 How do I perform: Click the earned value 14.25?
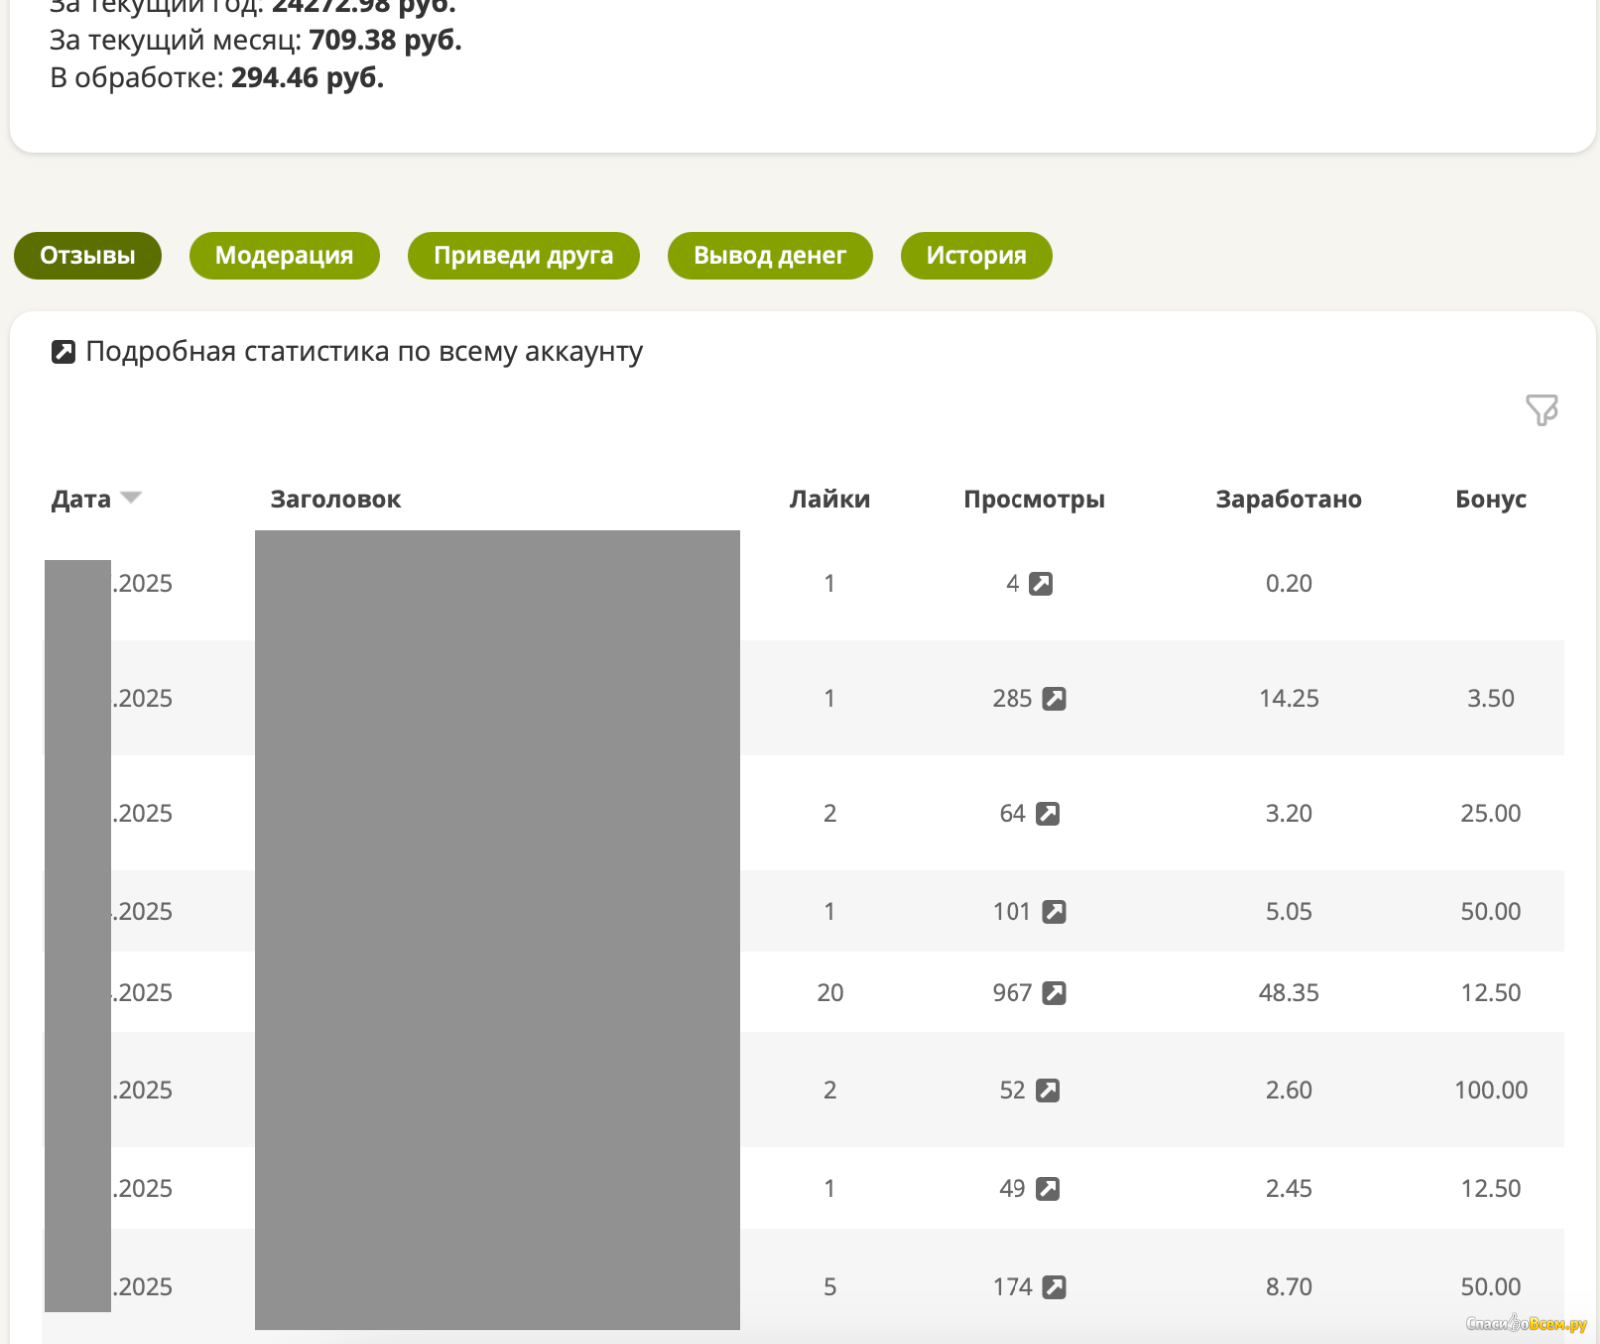click(x=1289, y=699)
